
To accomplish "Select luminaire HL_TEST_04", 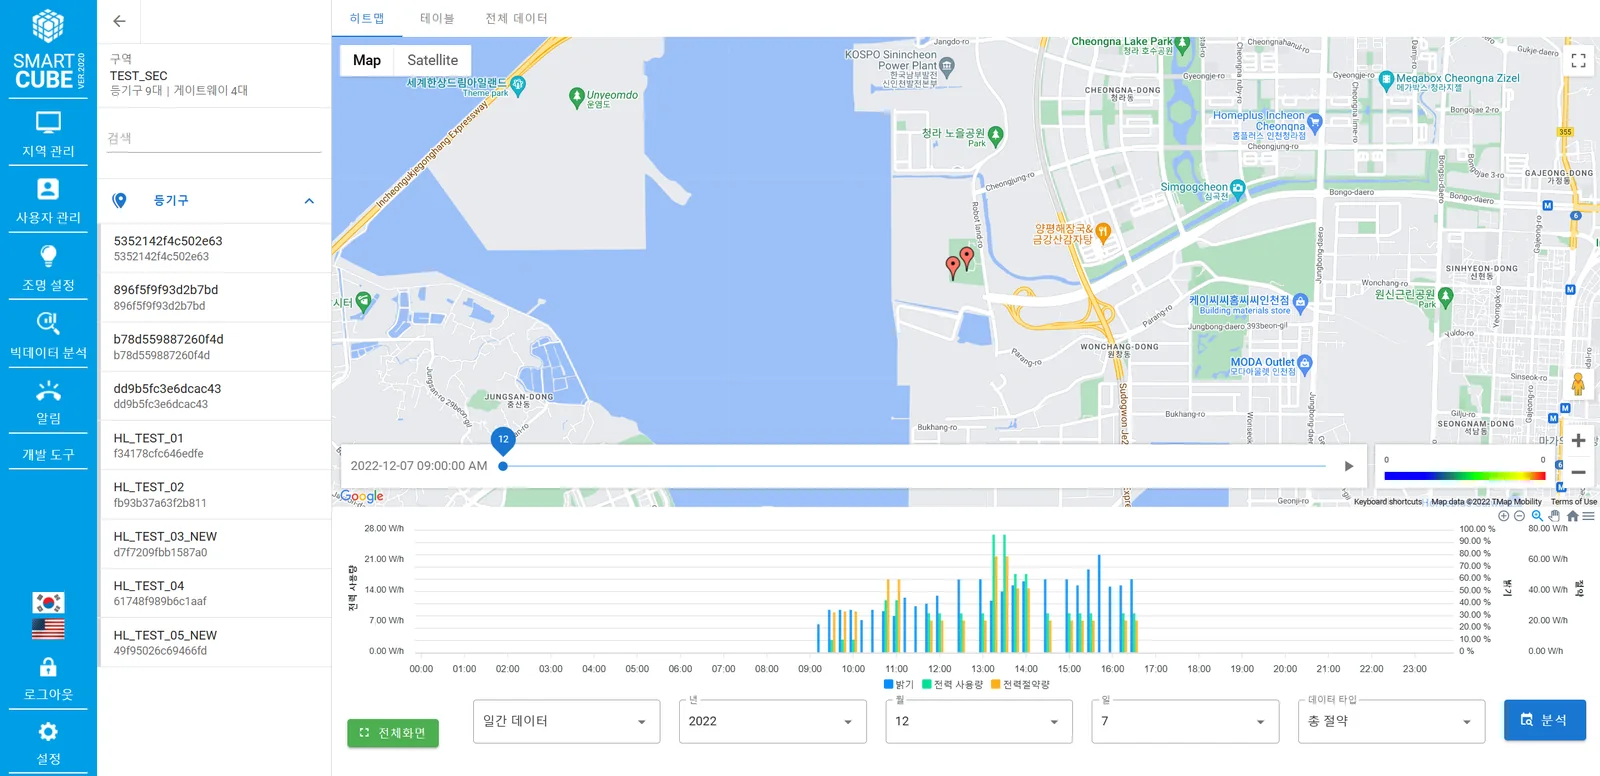I will click(x=215, y=594).
